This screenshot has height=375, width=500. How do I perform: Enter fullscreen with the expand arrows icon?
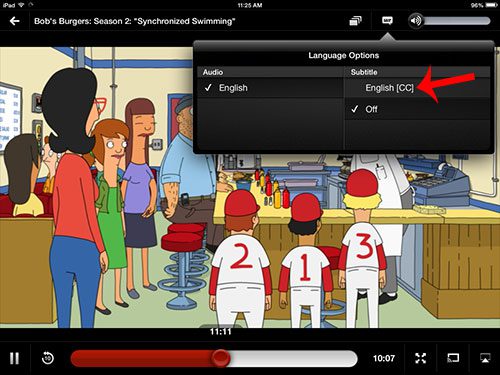[x=421, y=358]
